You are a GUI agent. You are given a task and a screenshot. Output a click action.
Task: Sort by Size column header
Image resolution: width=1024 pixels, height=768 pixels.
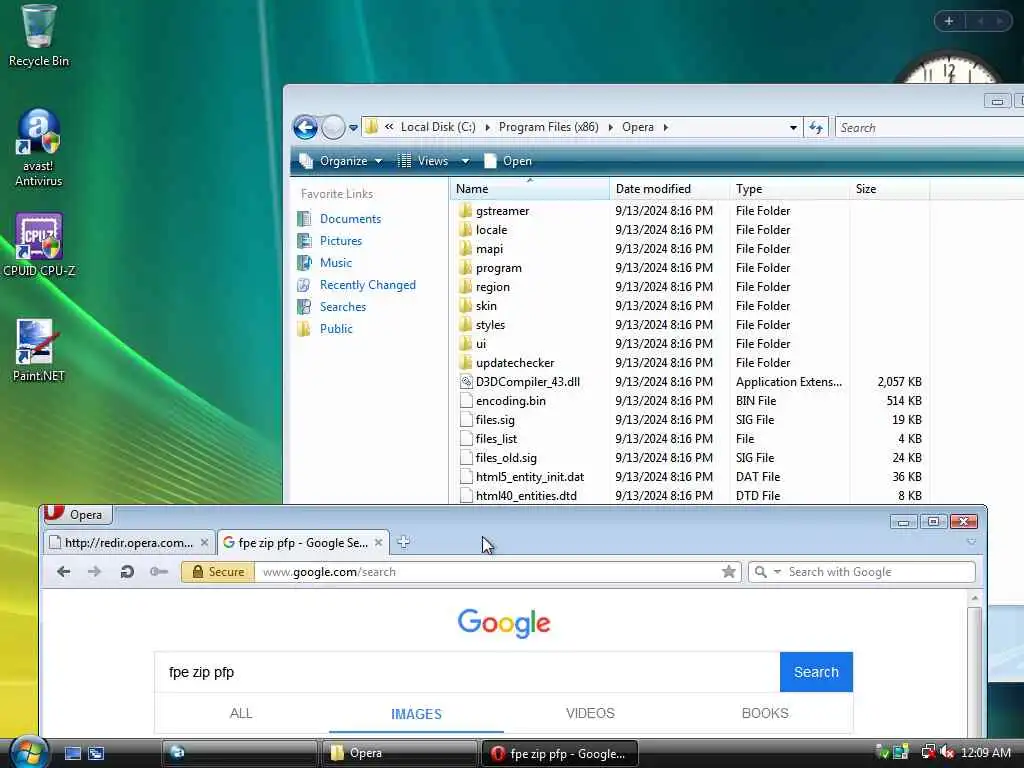[x=889, y=189]
